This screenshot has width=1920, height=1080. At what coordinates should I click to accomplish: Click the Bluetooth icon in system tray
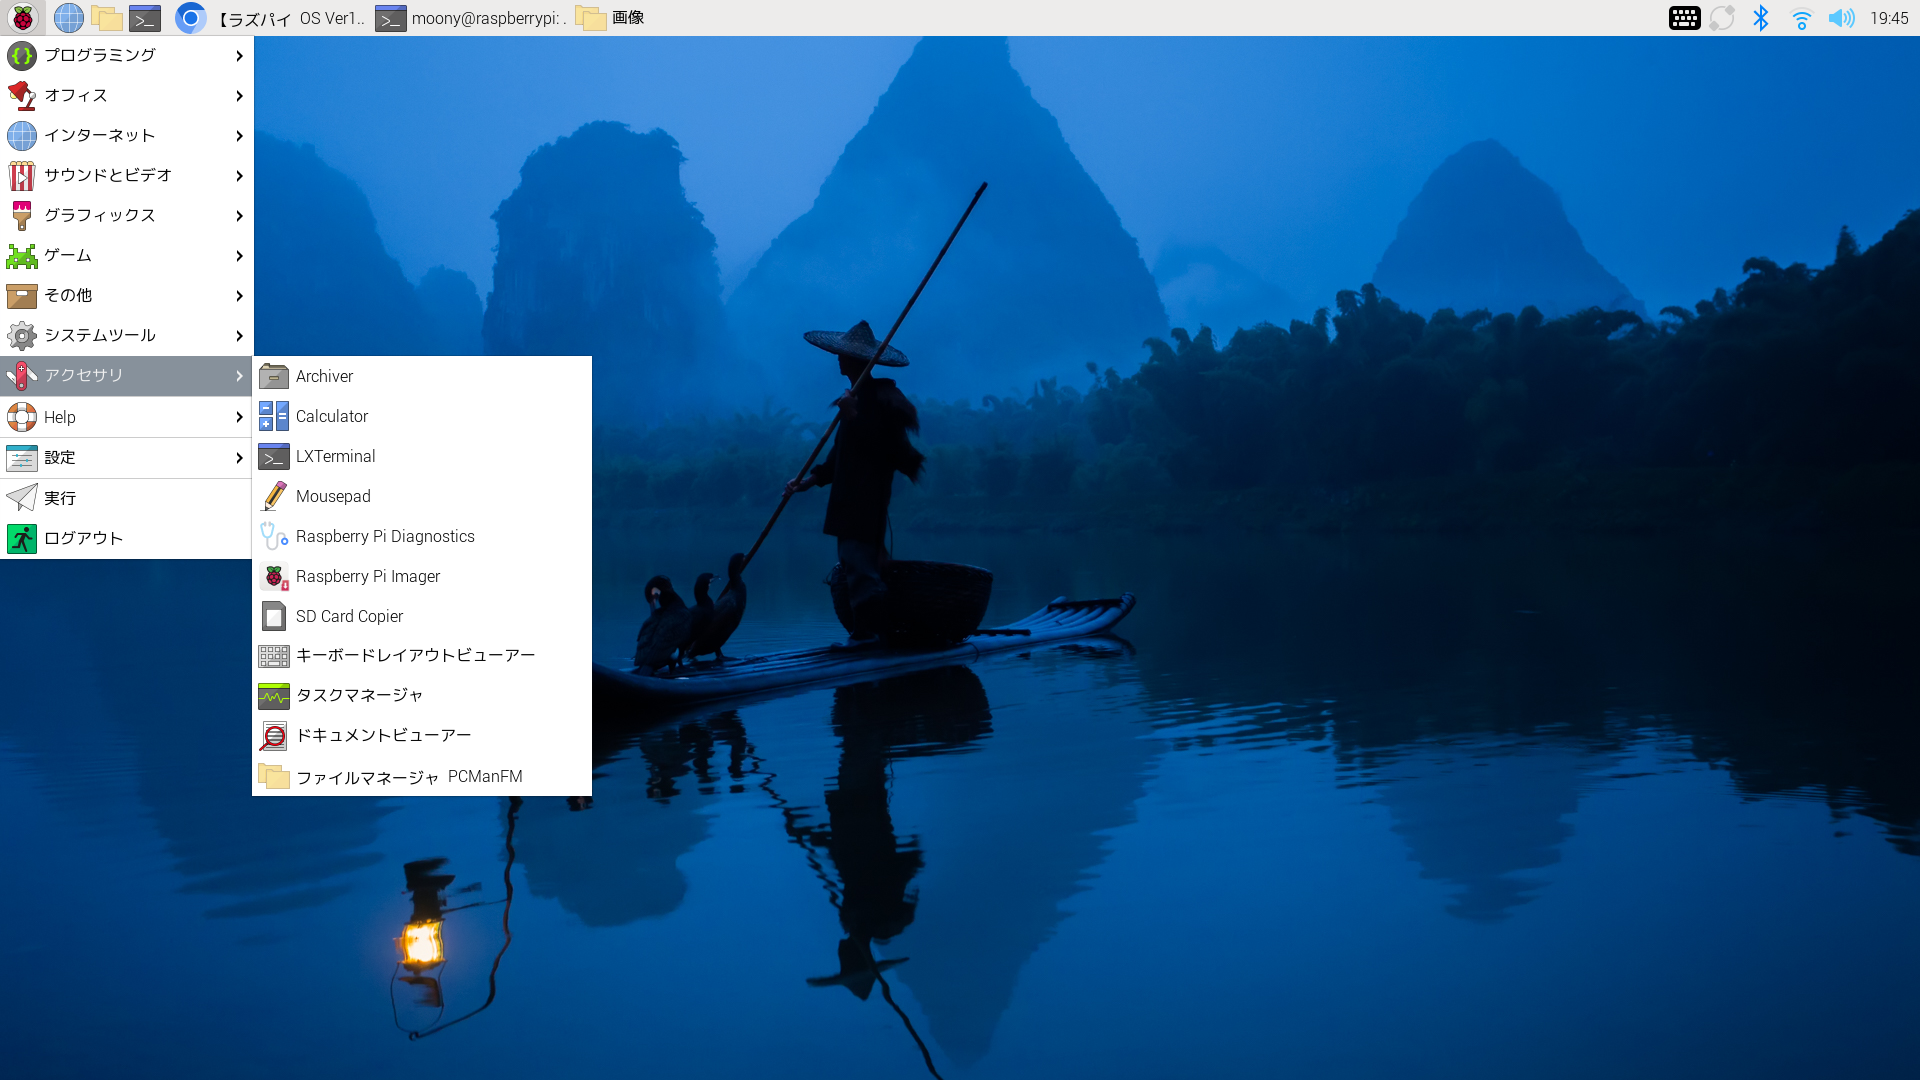pos(1761,18)
